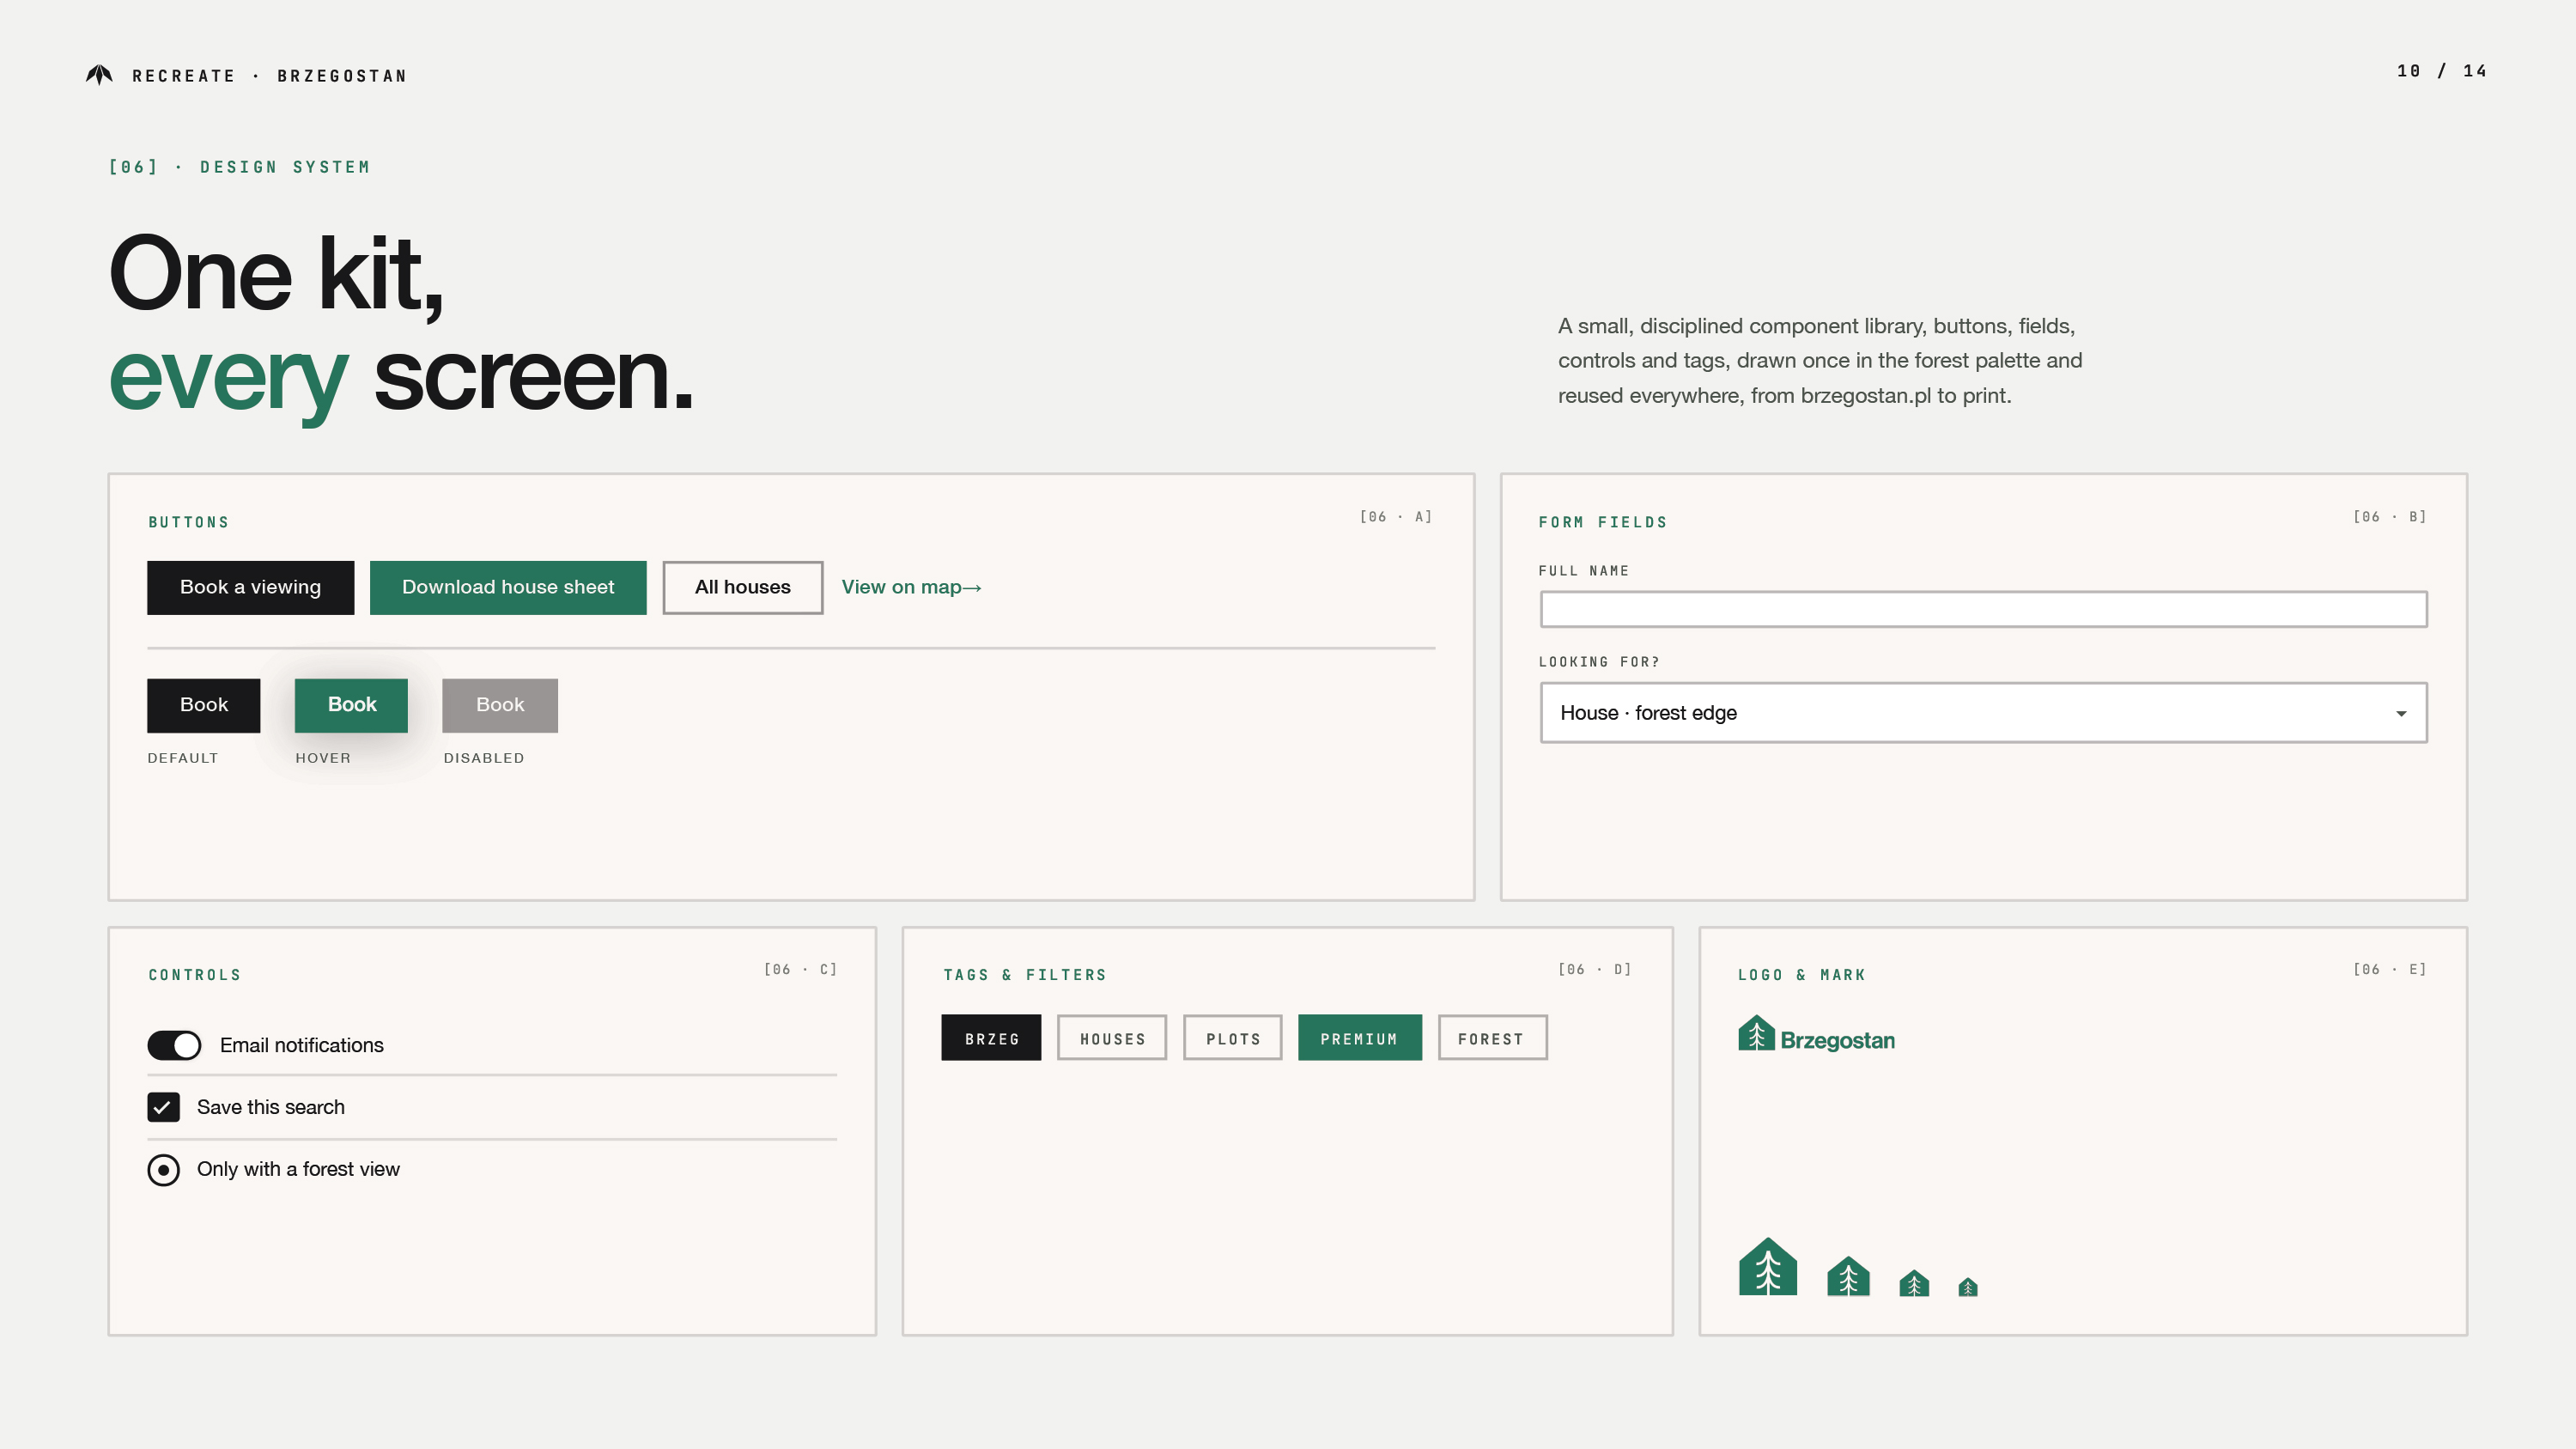Click the grey disabled Book button

(500, 705)
